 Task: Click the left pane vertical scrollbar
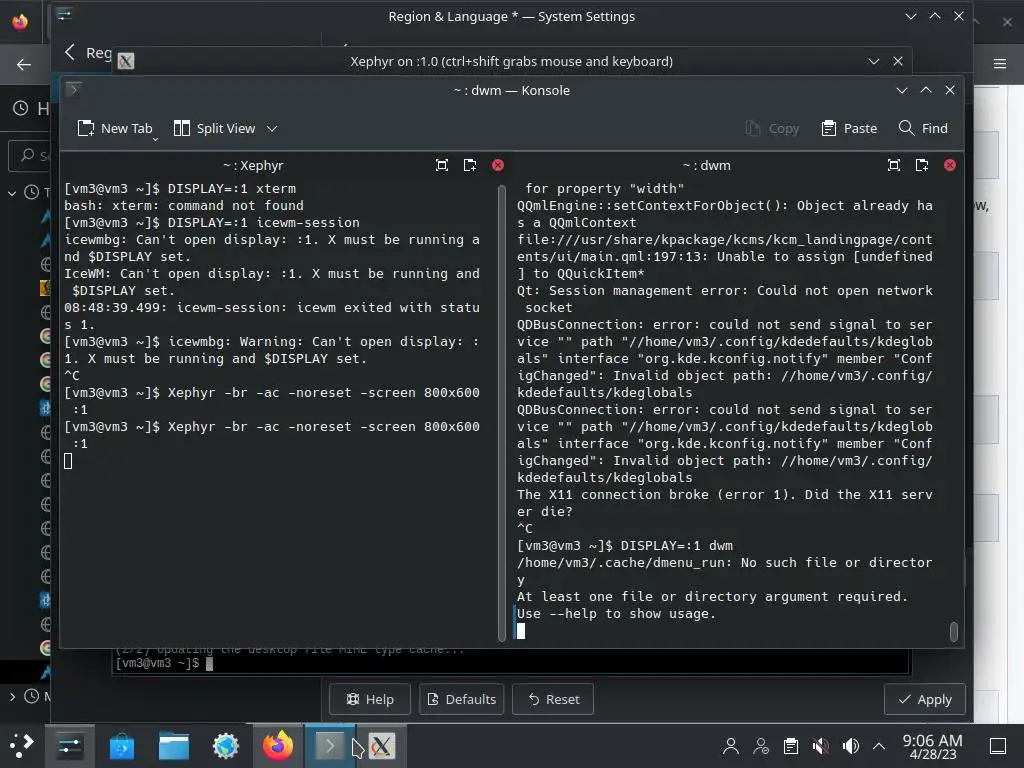[502, 413]
